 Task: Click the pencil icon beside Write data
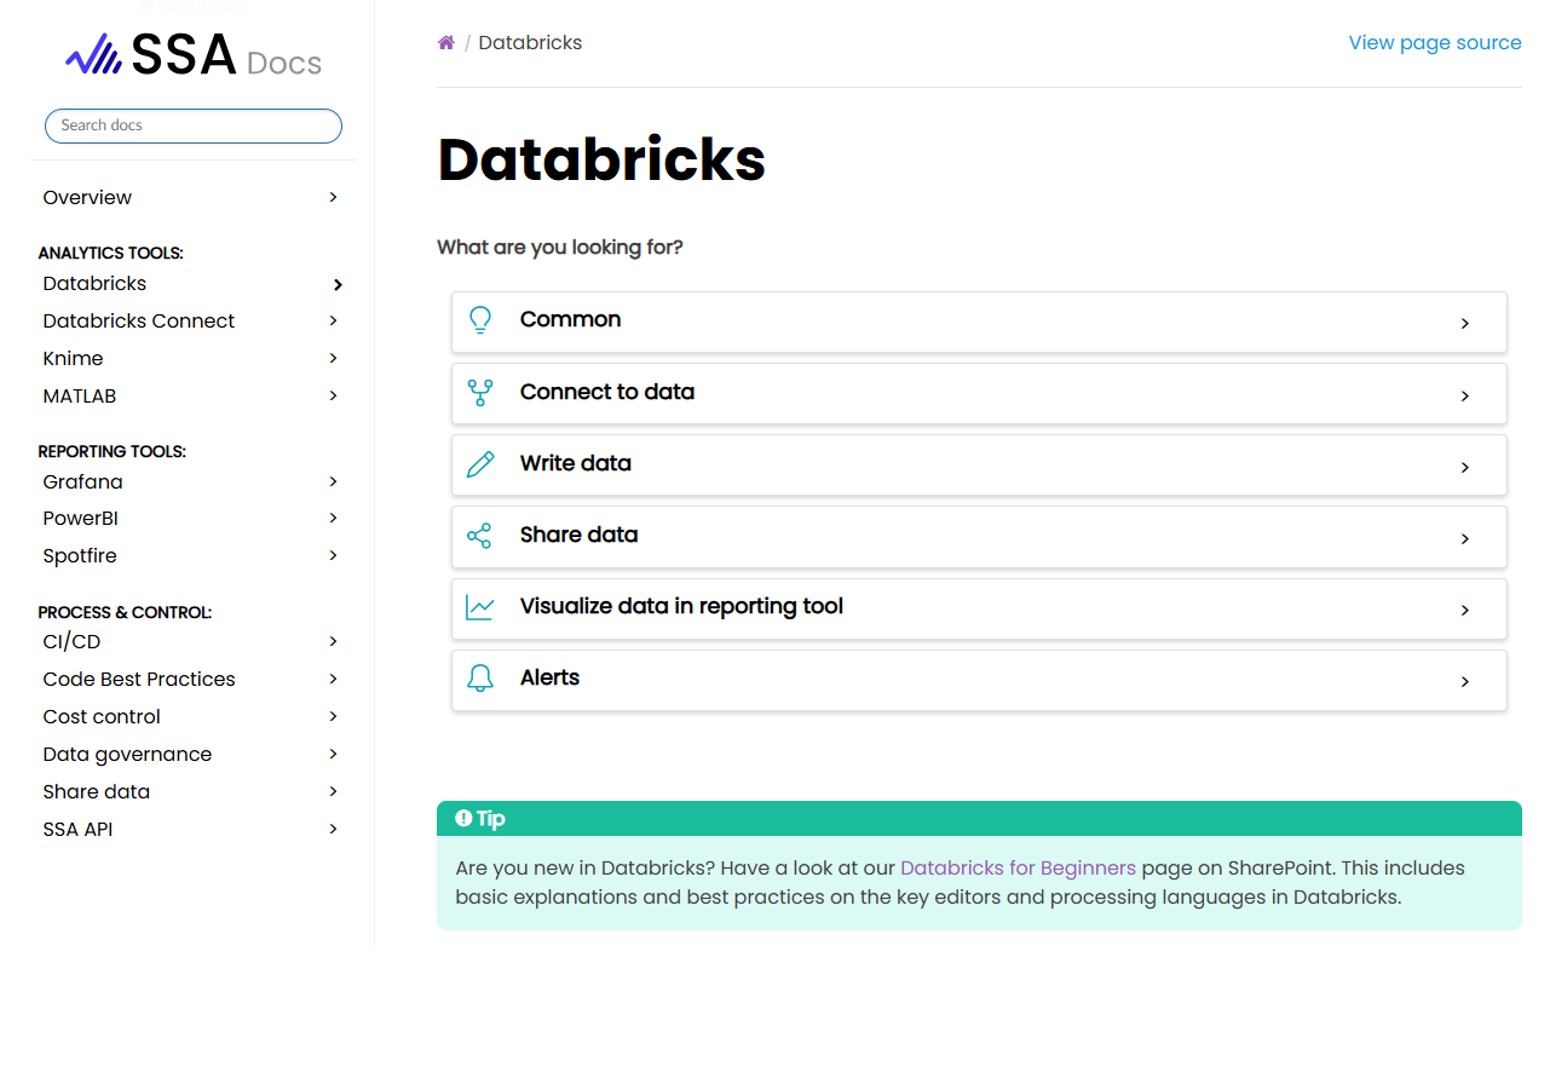tap(480, 464)
